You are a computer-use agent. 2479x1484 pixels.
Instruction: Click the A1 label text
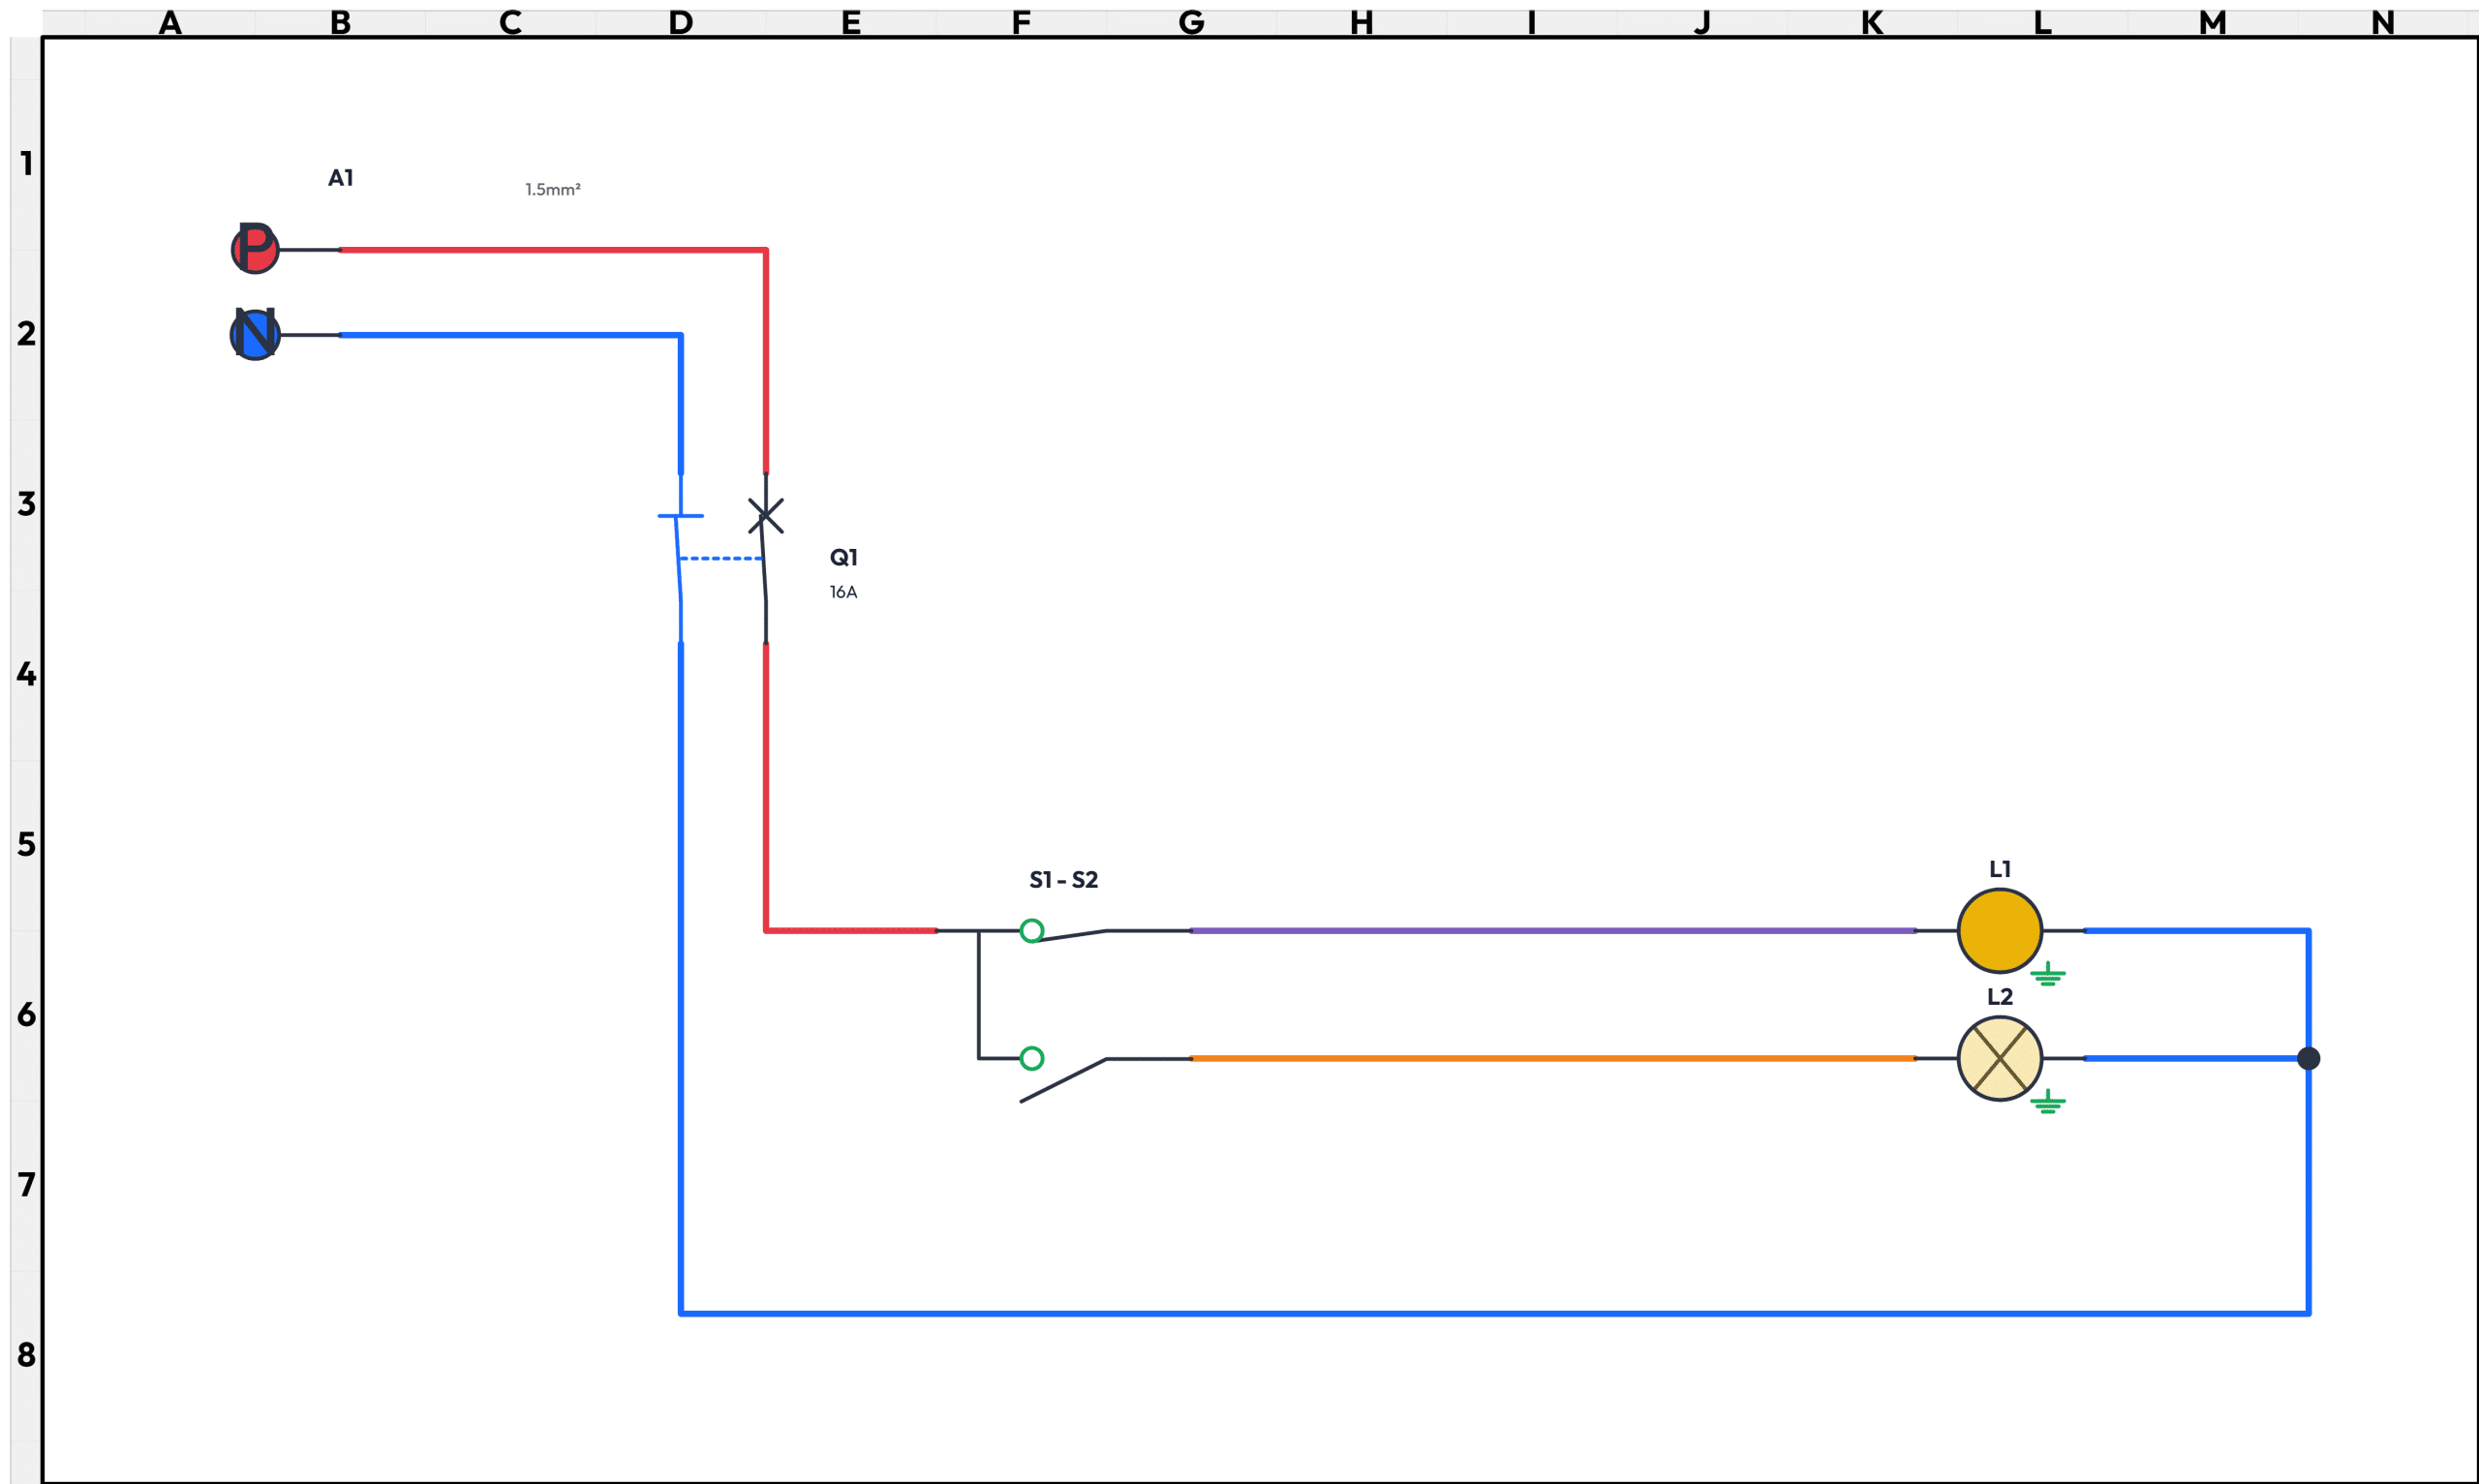tap(340, 178)
